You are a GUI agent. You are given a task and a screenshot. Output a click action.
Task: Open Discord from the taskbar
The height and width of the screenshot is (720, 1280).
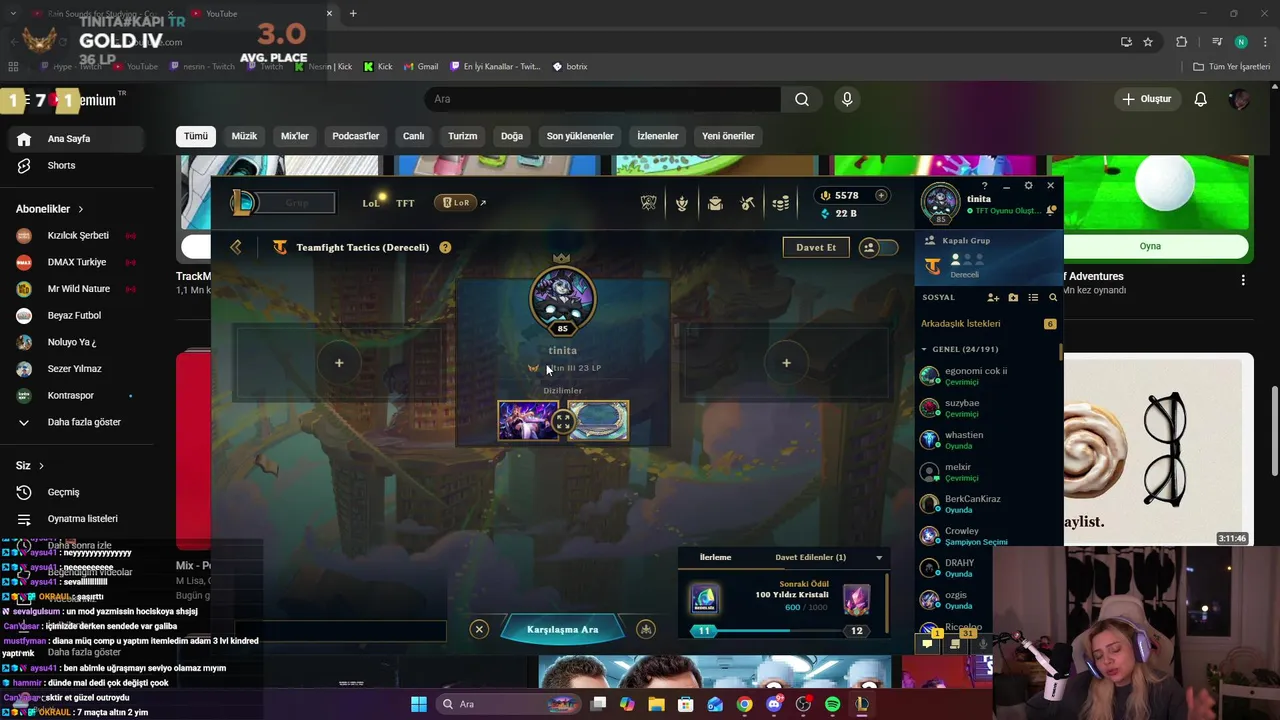[x=773, y=704]
